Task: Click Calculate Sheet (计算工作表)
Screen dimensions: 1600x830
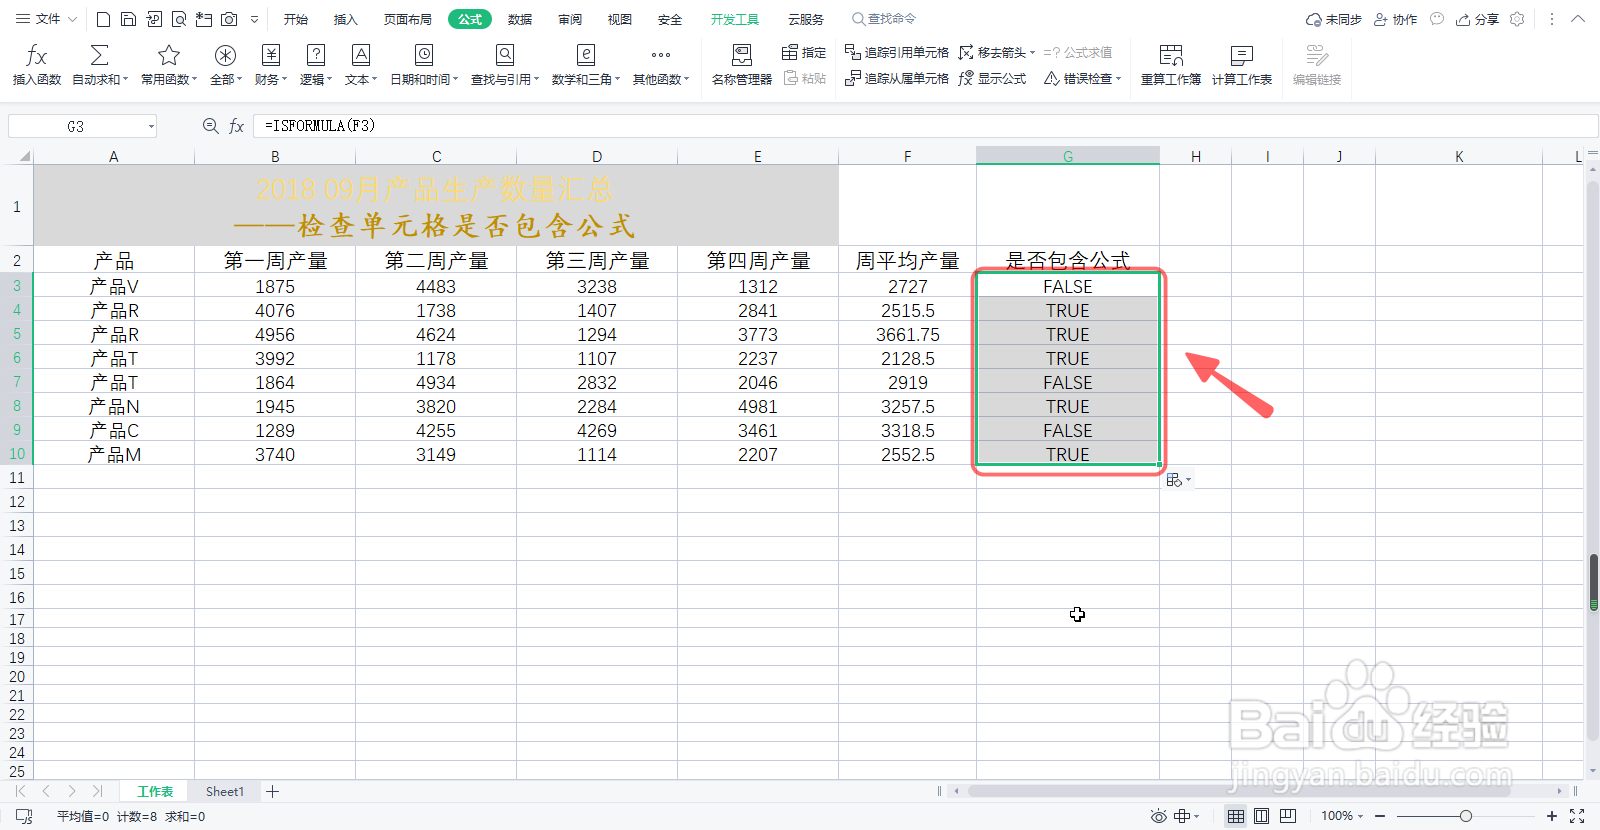Action: click(1242, 65)
